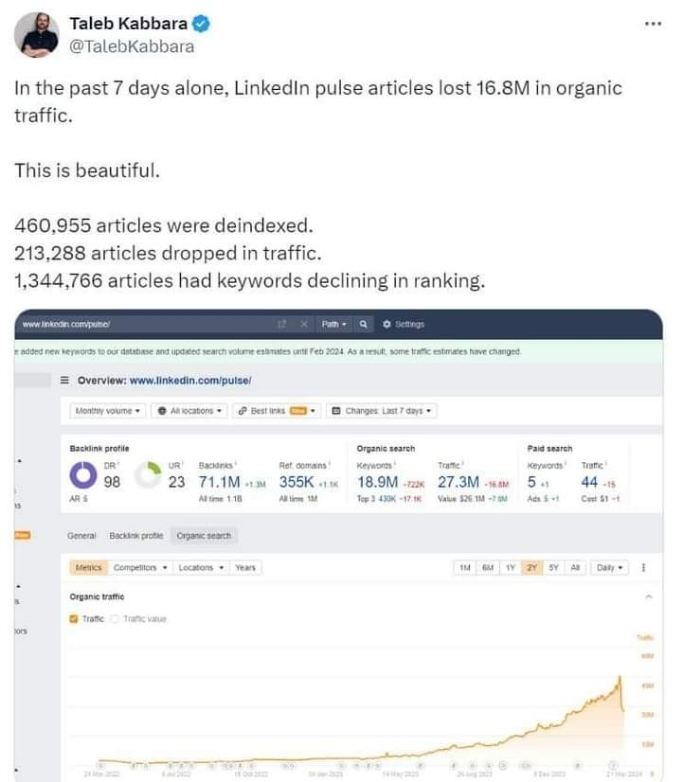Open the Daily interval dropdown

pyautogui.click(x=610, y=568)
